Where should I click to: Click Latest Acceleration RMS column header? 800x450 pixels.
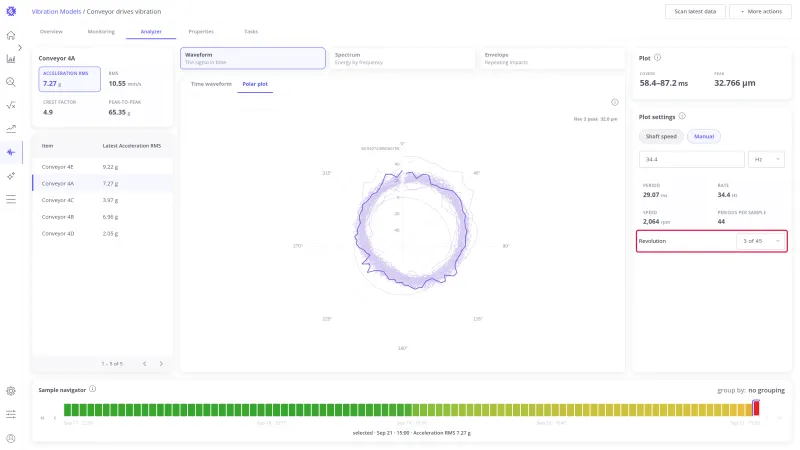(132, 146)
